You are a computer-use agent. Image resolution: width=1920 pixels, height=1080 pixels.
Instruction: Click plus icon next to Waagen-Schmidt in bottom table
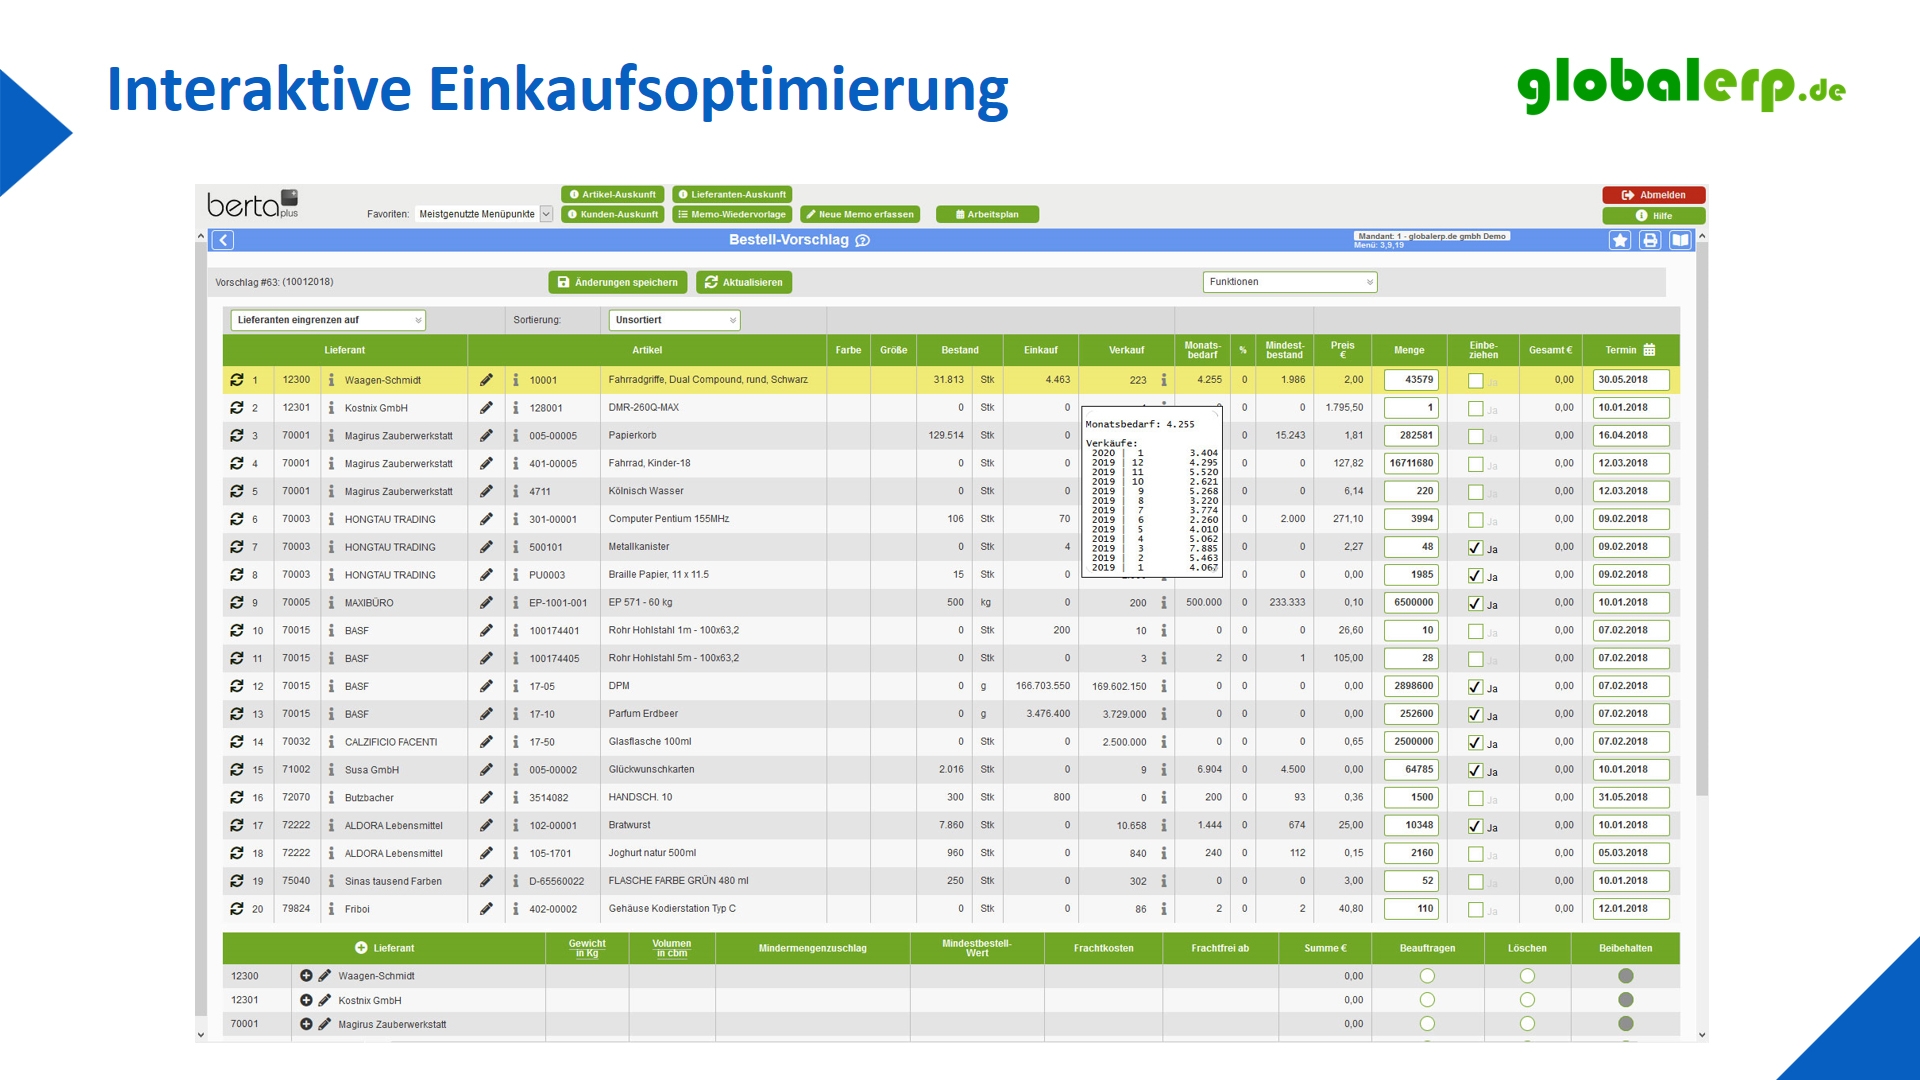point(306,976)
